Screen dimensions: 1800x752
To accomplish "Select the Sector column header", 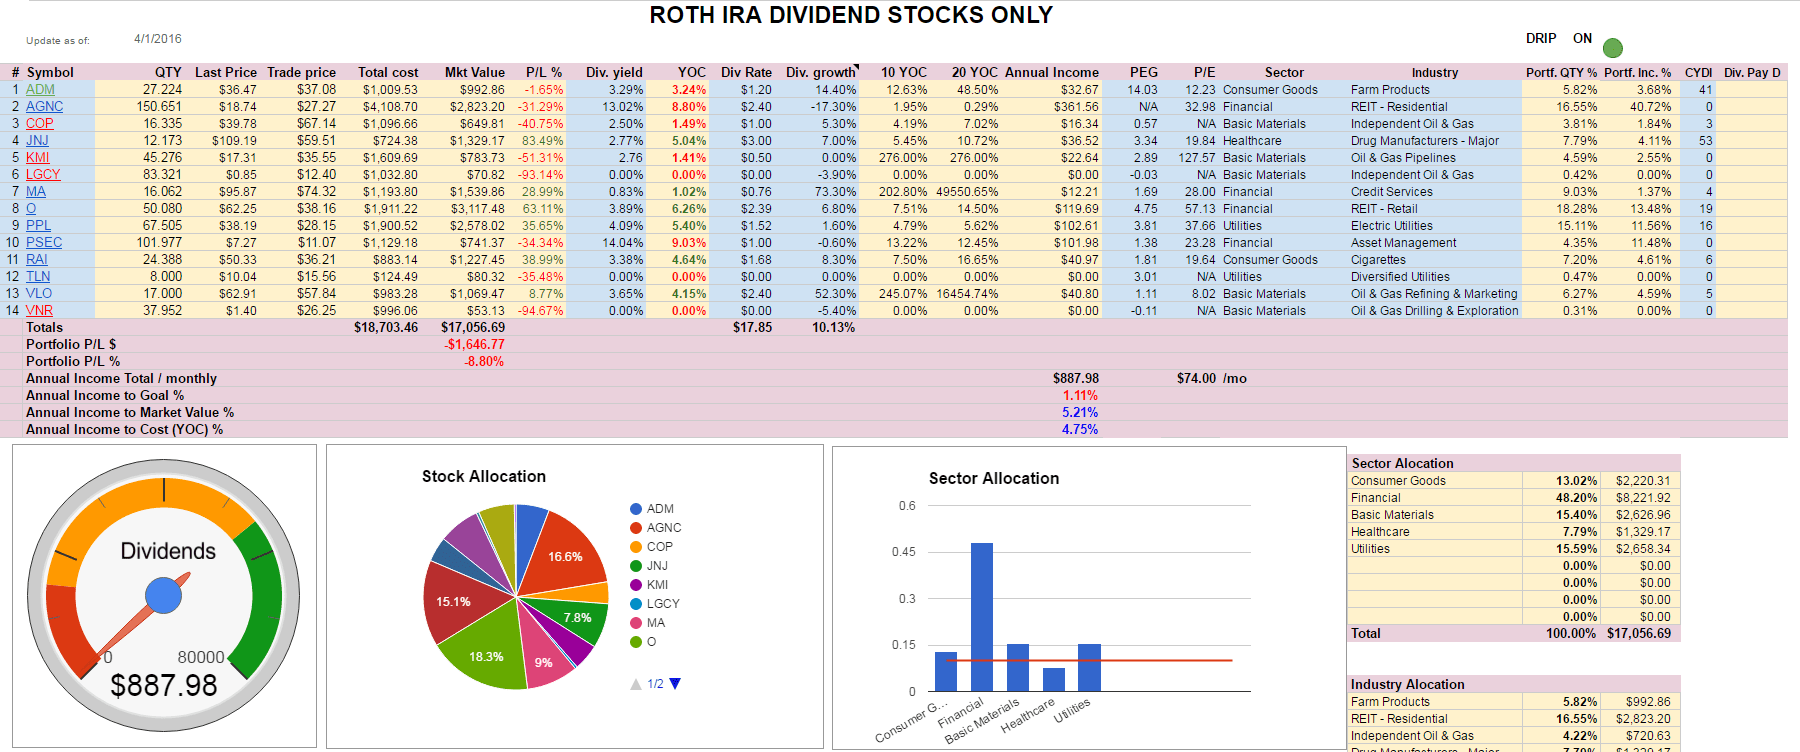I will pos(1284,72).
